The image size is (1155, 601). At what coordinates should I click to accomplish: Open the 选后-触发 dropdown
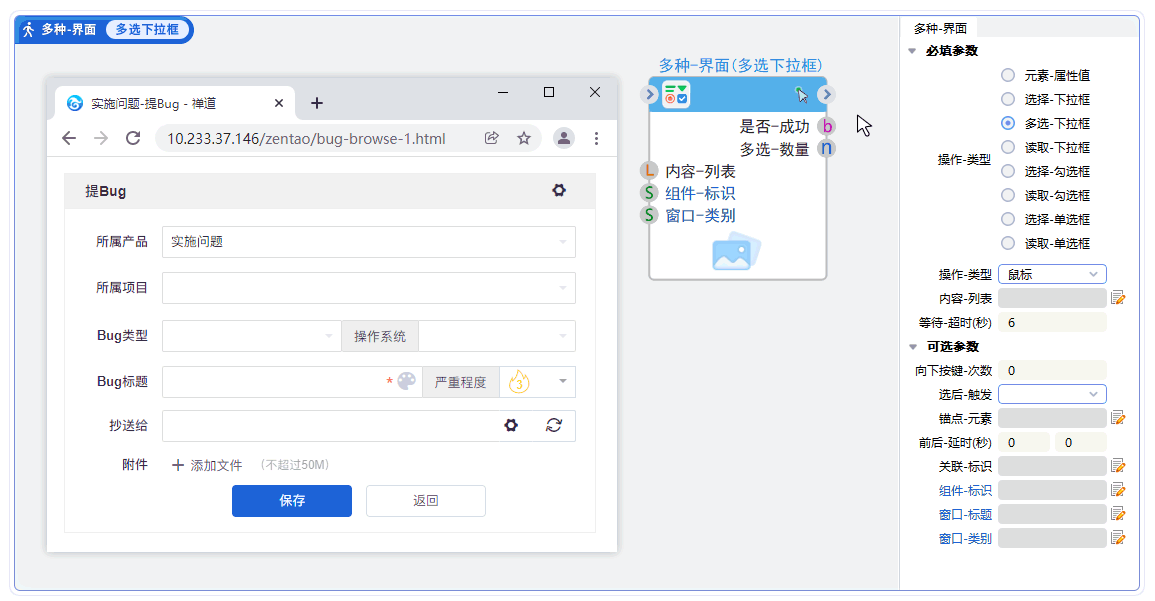[1052, 394]
